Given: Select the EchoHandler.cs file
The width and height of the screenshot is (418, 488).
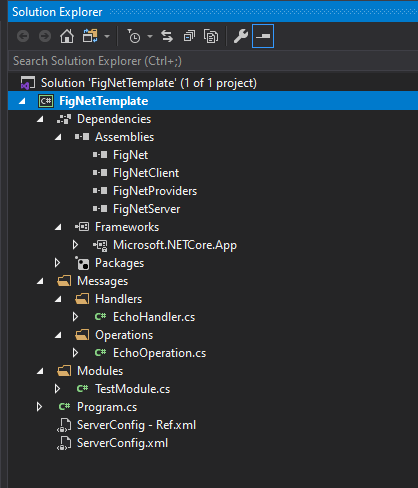Looking at the screenshot, I should (154, 317).
